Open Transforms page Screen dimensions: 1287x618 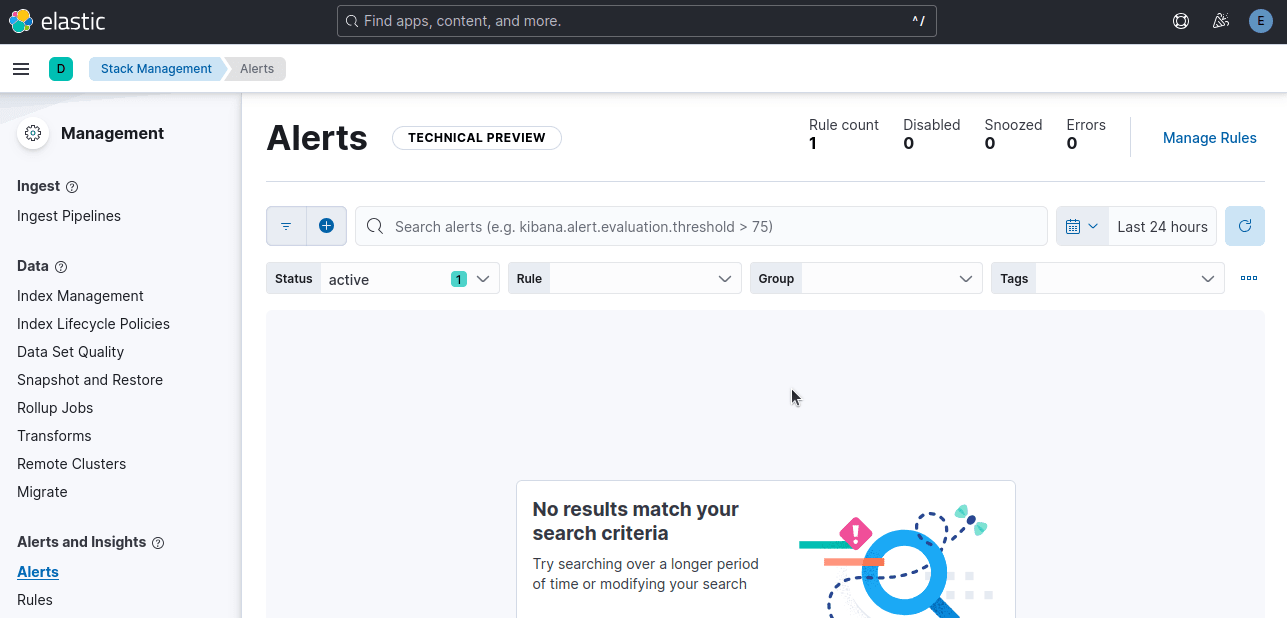point(54,436)
